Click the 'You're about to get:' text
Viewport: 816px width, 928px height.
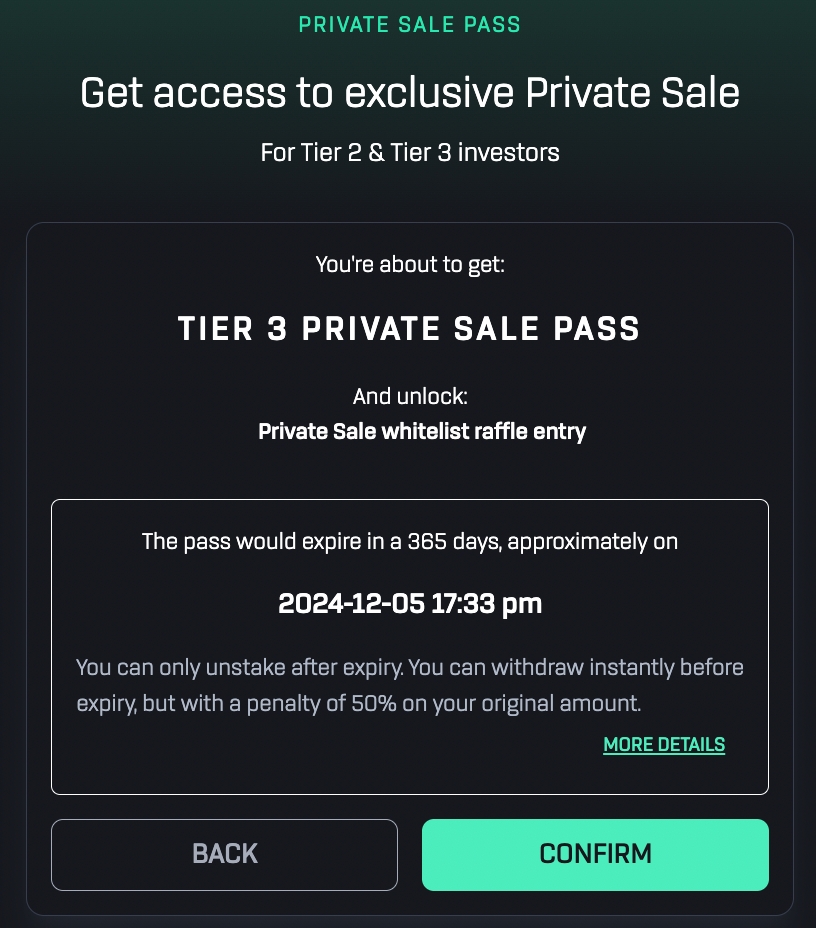pyautogui.click(x=410, y=265)
